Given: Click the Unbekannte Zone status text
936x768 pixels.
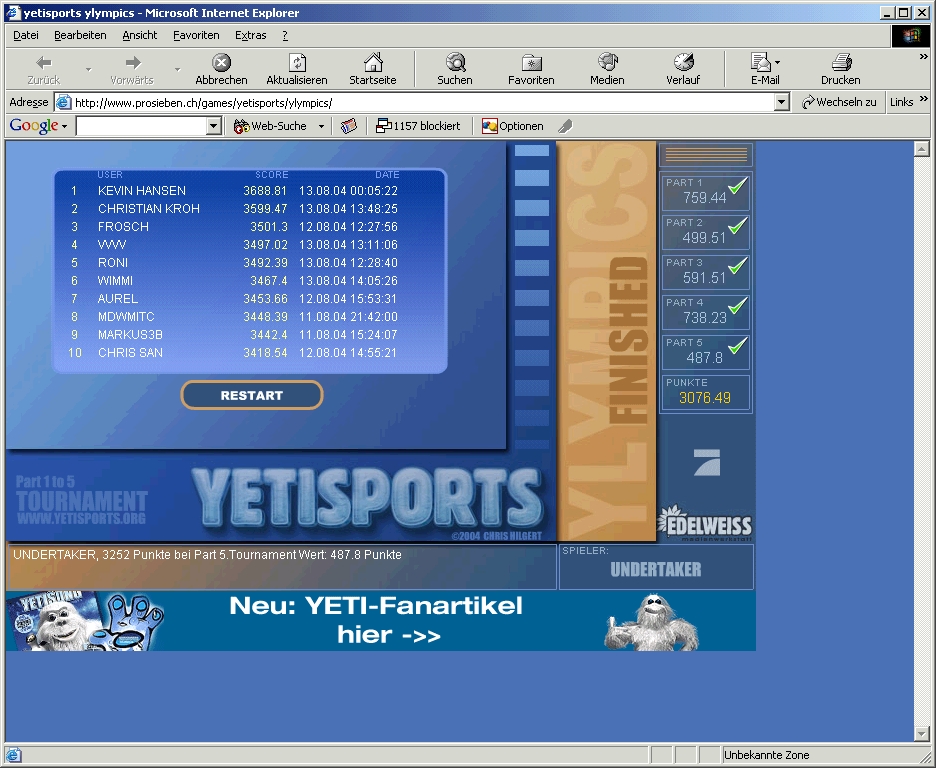Looking at the screenshot, I should click(766, 755).
